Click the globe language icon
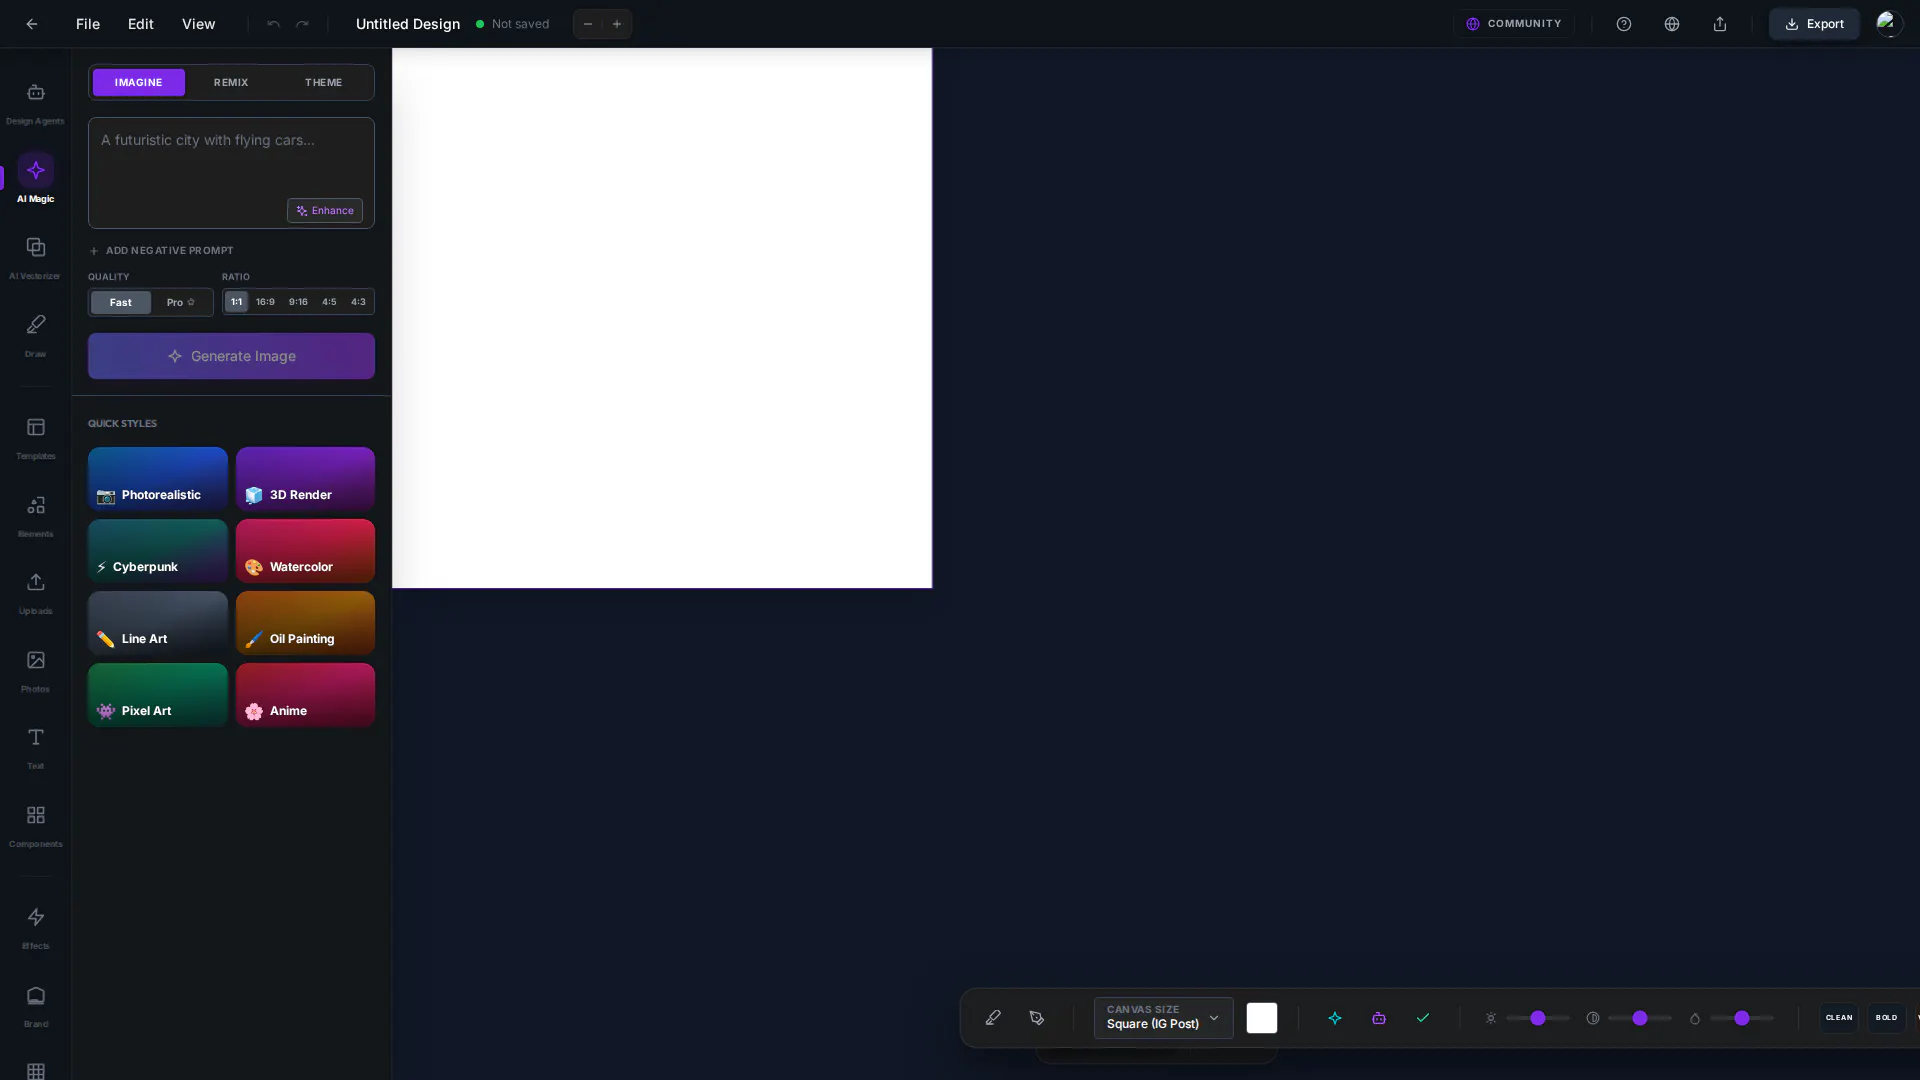 1672,24
